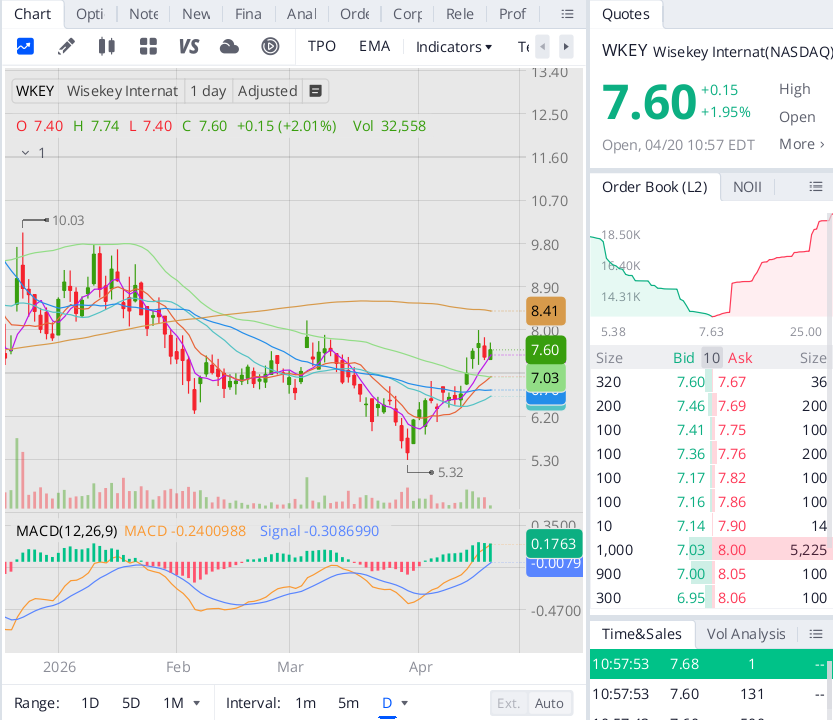The image size is (833, 720).
Task: Select the 8.41 orange price label
Action: [545, 311]
